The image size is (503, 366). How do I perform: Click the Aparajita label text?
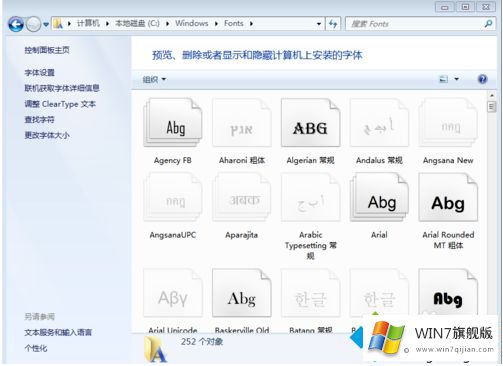[x=242, y=235]
